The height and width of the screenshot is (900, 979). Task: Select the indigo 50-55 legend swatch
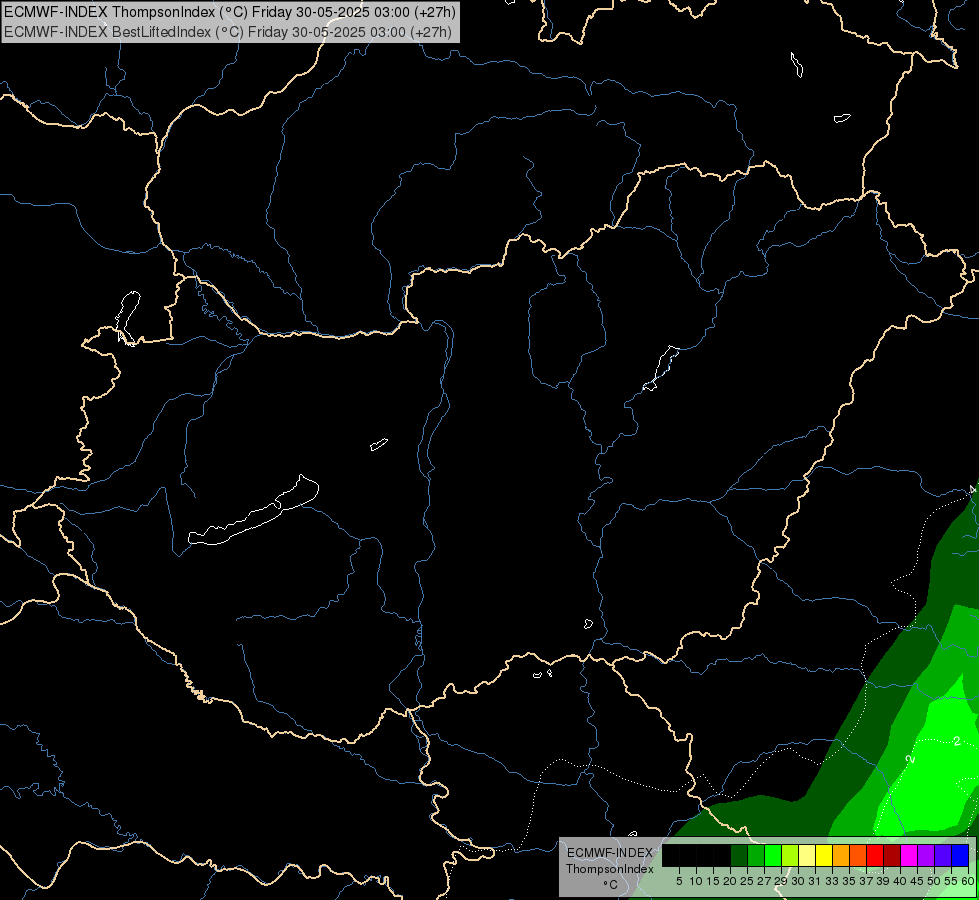[943, 855]
